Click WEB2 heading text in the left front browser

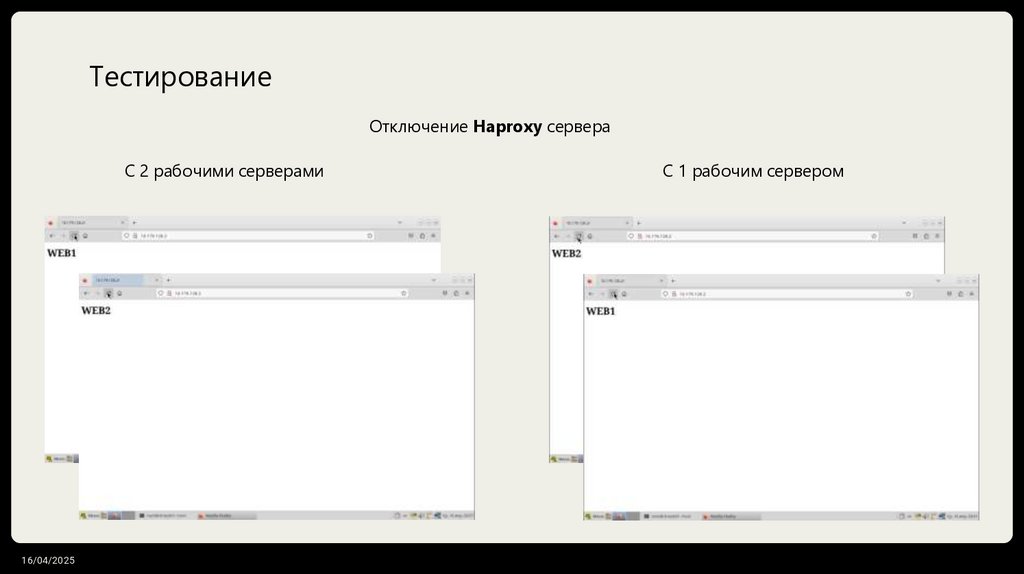pos(96,311)
